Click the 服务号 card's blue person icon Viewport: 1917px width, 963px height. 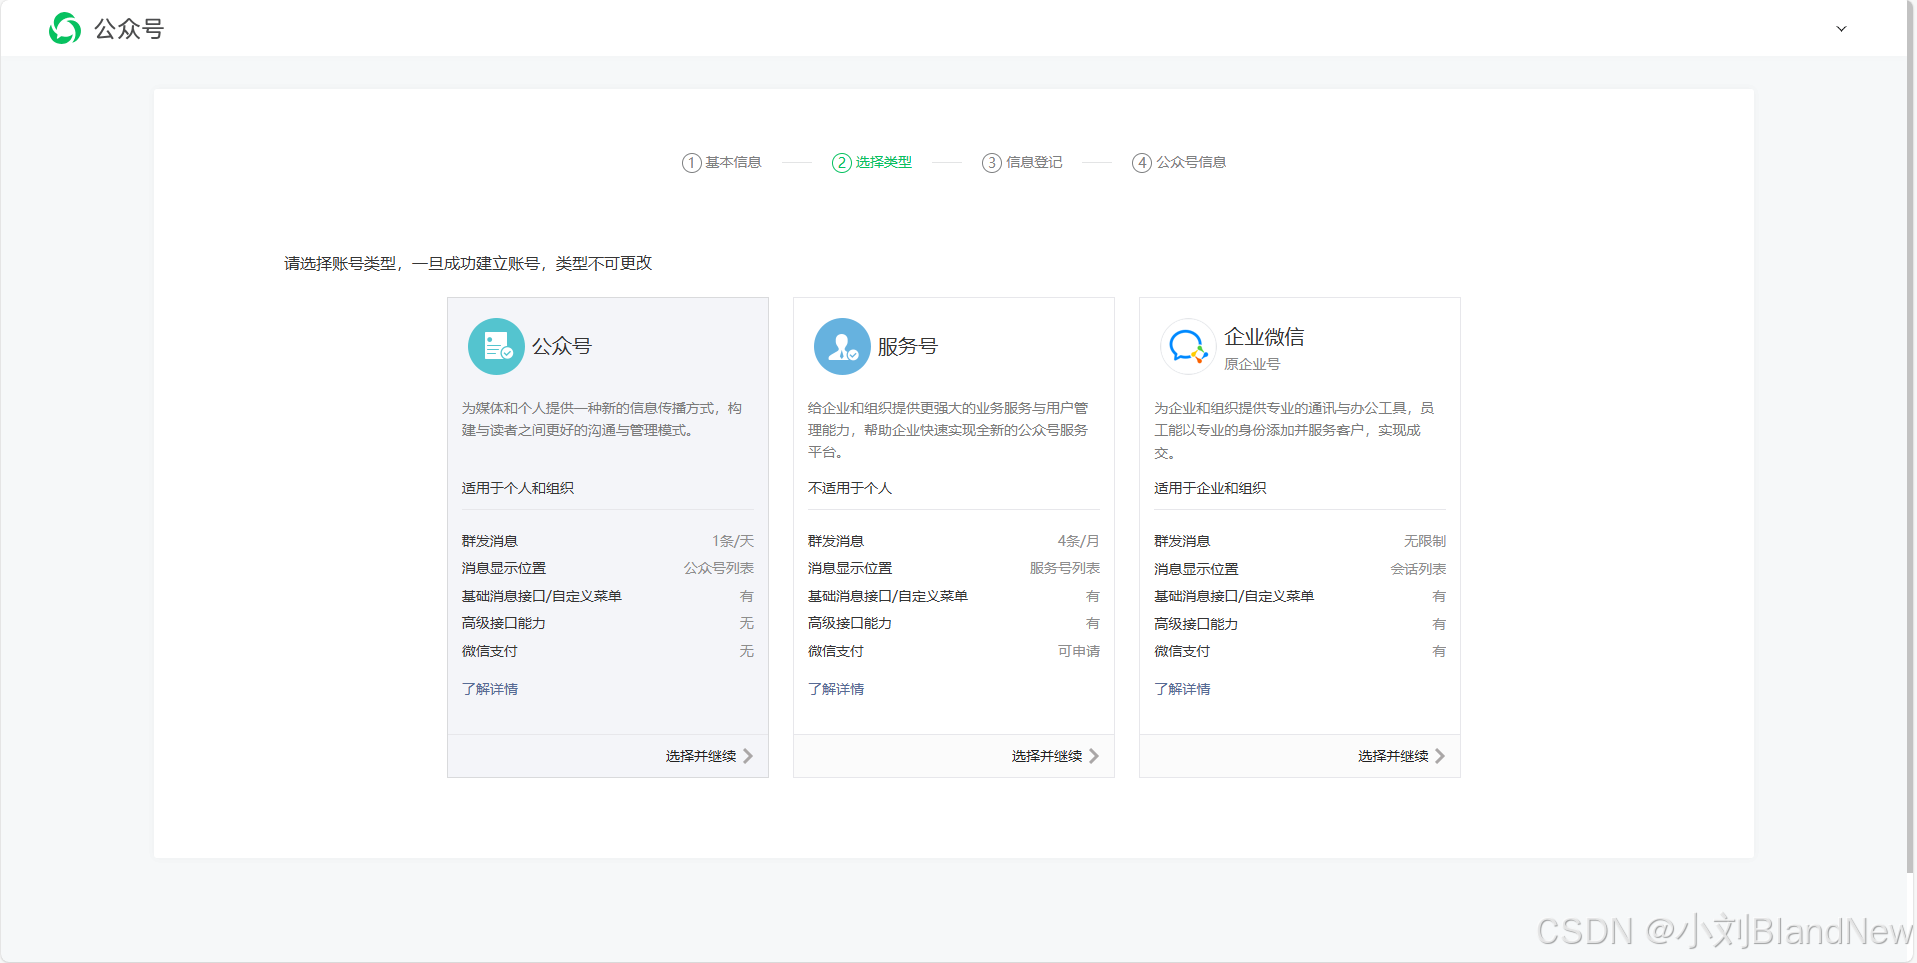[842, 346]
